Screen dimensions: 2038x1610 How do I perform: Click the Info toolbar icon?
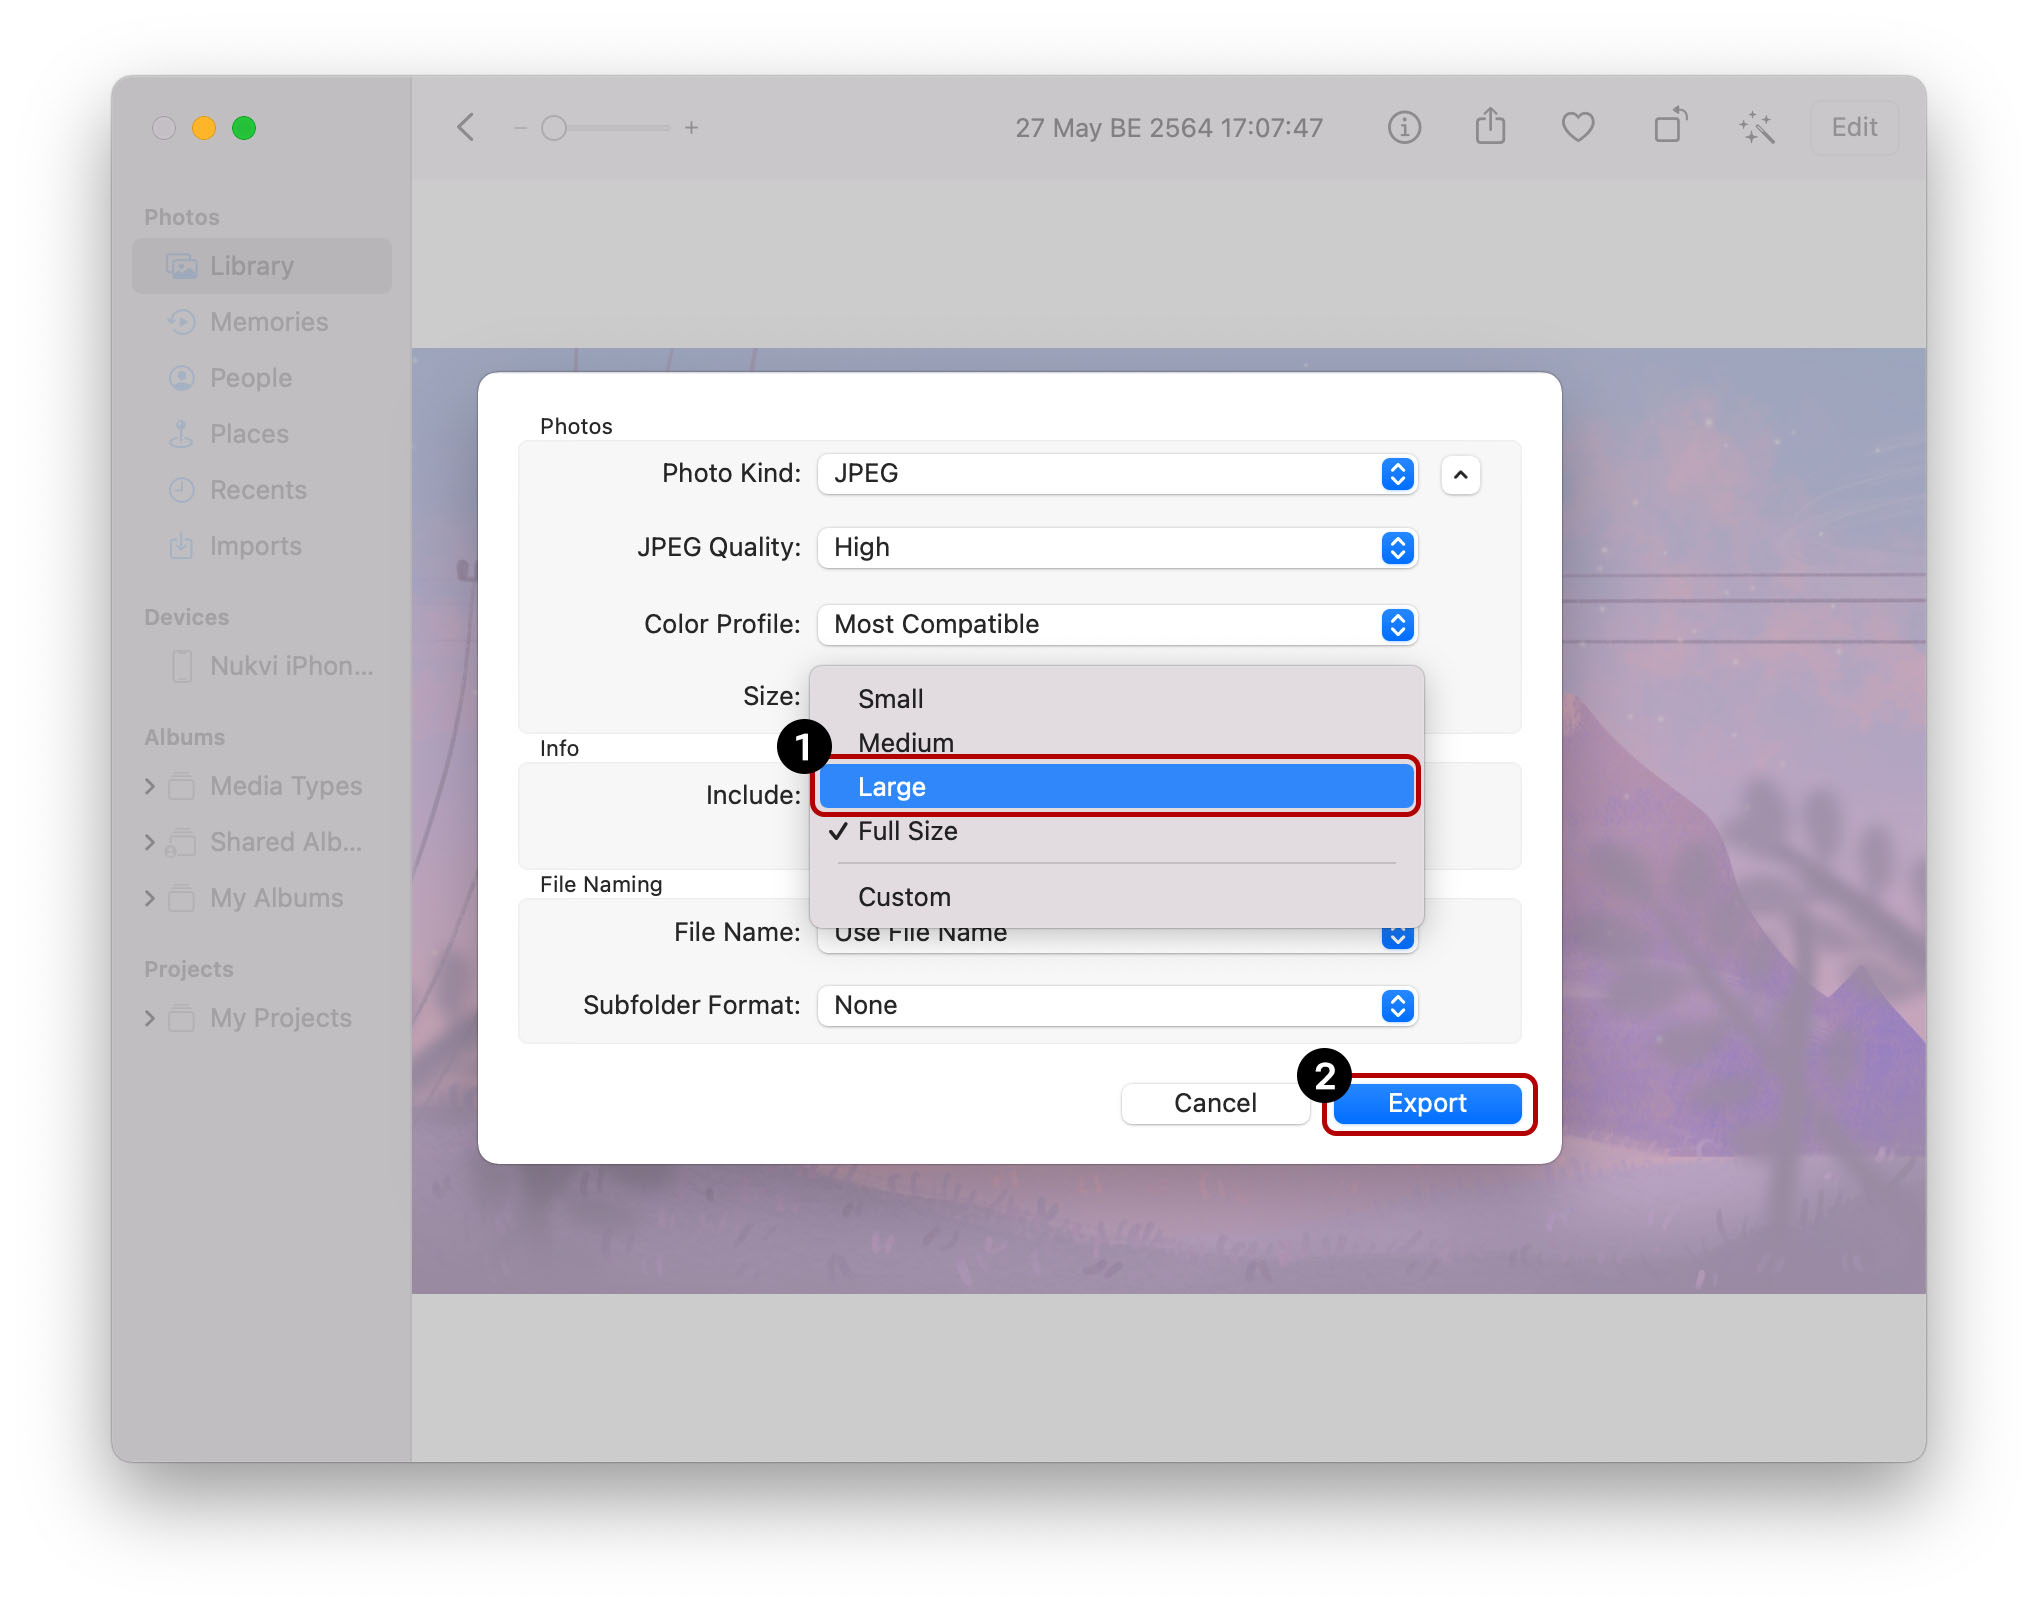click(1404, 128)
